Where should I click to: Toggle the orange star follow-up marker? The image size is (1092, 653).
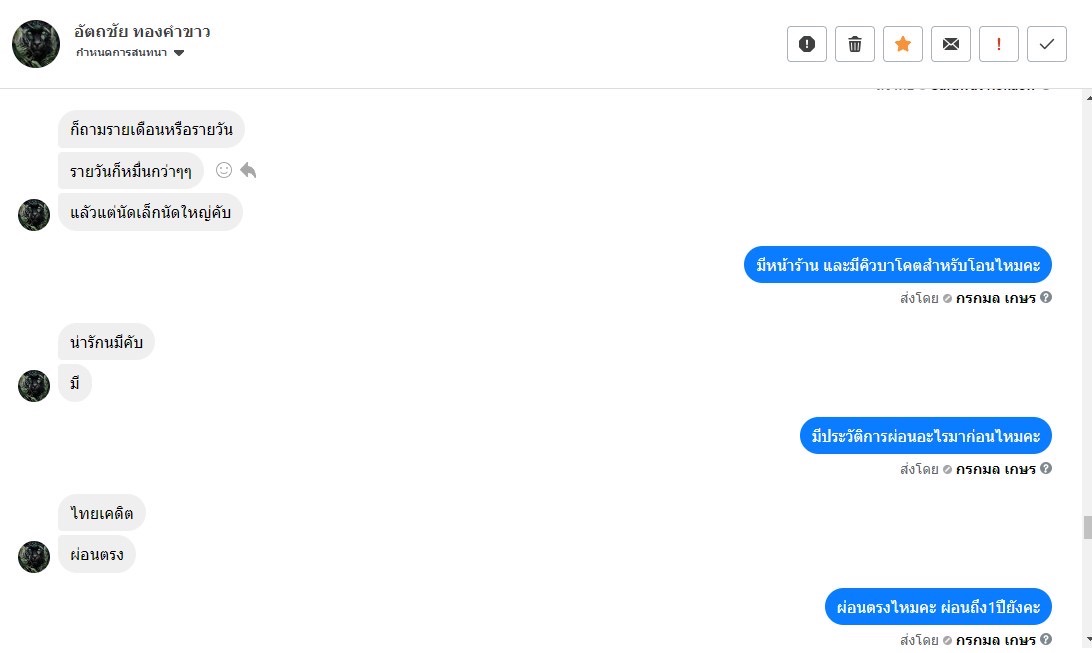click(x=903, y=44)
